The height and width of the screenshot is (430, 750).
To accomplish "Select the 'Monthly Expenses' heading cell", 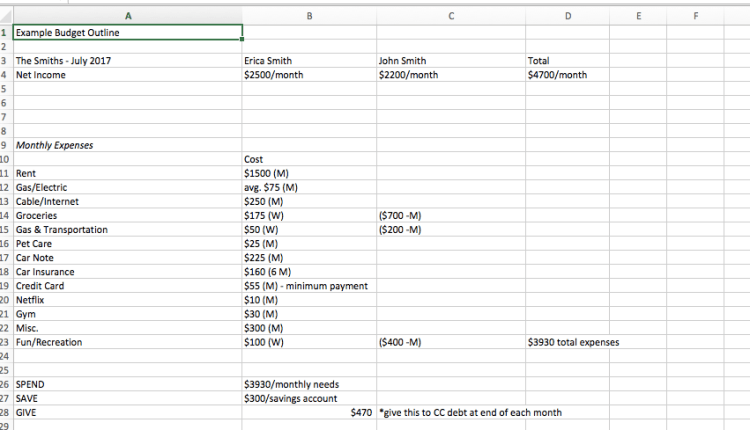I will click(x=127, y=145).
